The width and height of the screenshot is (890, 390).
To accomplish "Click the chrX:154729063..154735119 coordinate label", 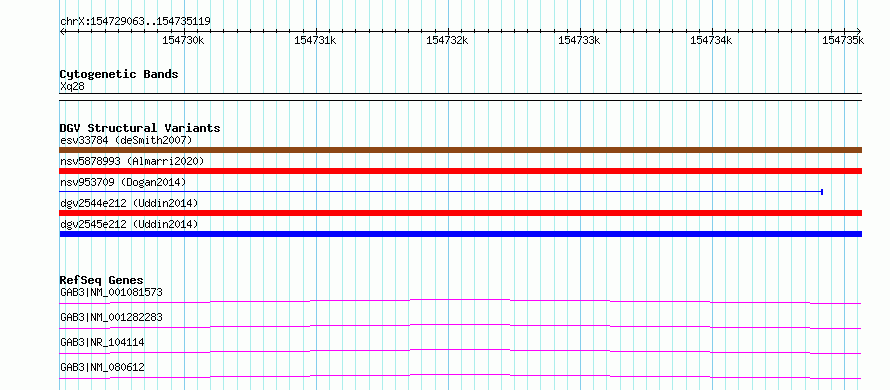I will [x=135, y=21].
